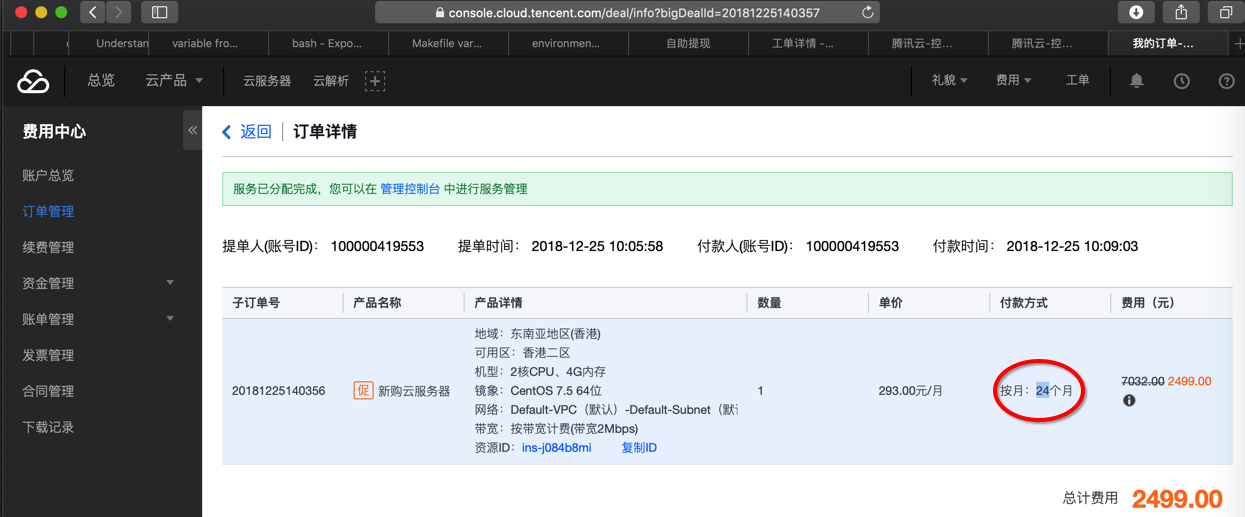Click the 按月: 24个月 payment text
Screen dimensions: 1245x517
click(x=1036, y=391)
